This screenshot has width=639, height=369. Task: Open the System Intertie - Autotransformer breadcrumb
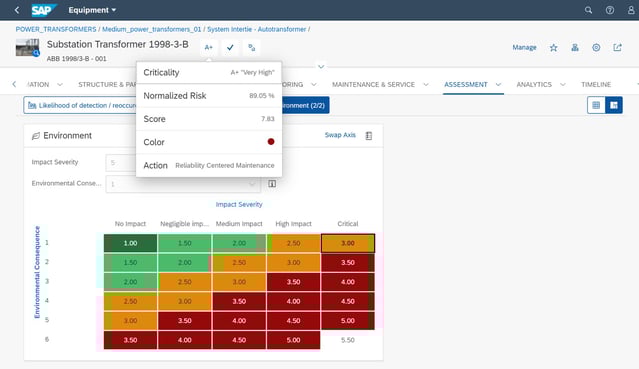coord(256,29)
